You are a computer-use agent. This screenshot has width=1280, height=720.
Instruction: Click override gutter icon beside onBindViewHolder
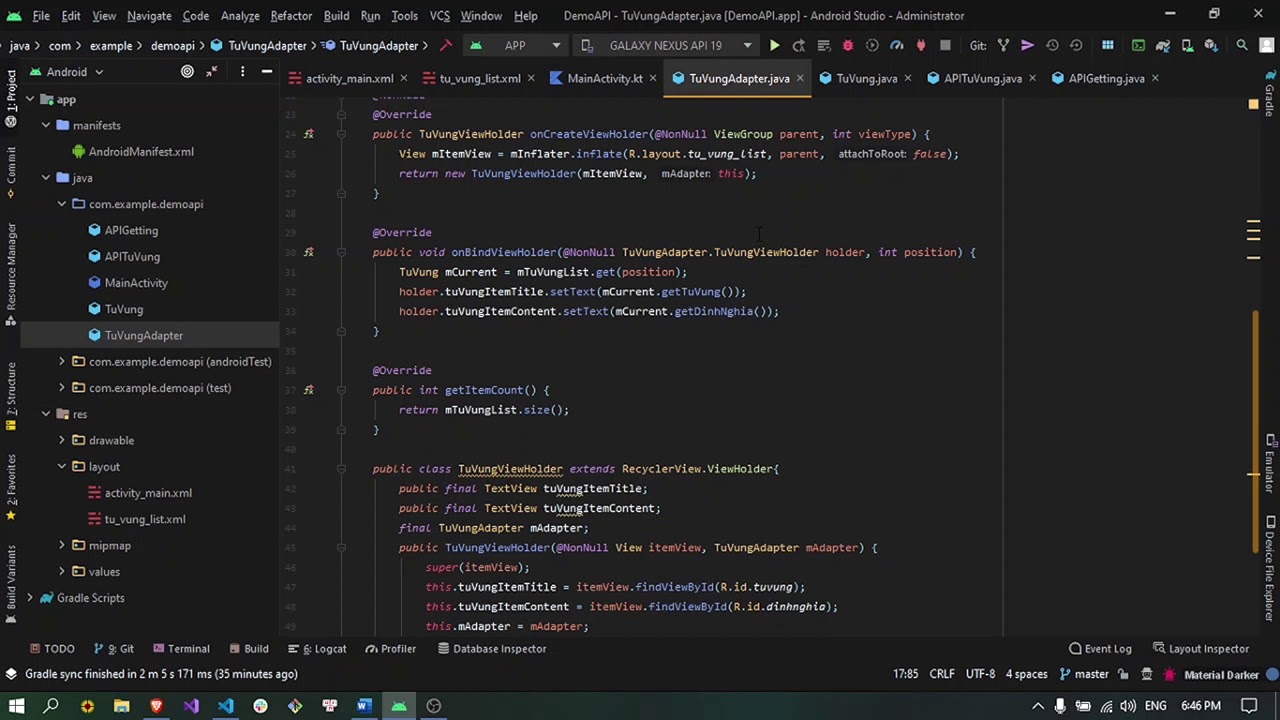[308, 252]
